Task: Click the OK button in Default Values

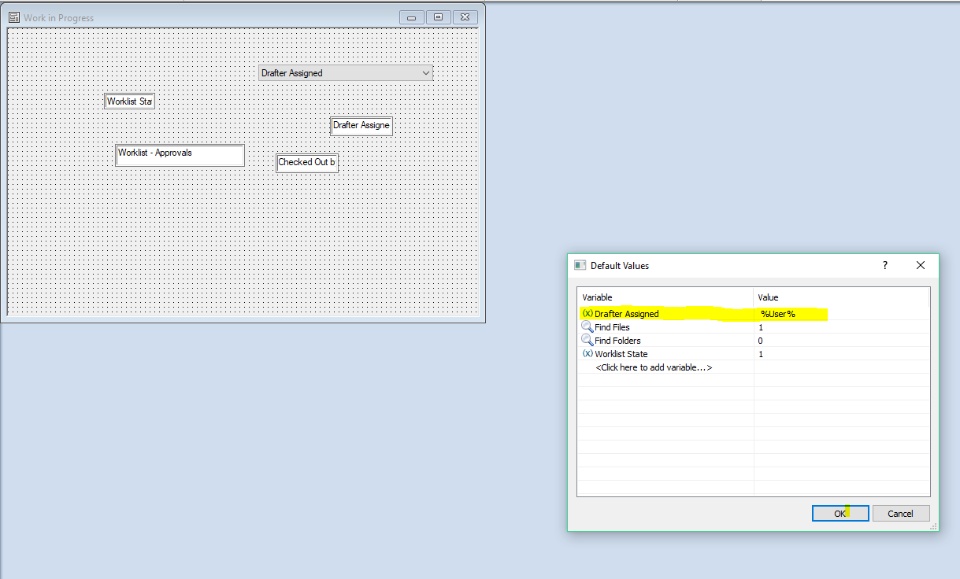Action: tap(840, 514)
